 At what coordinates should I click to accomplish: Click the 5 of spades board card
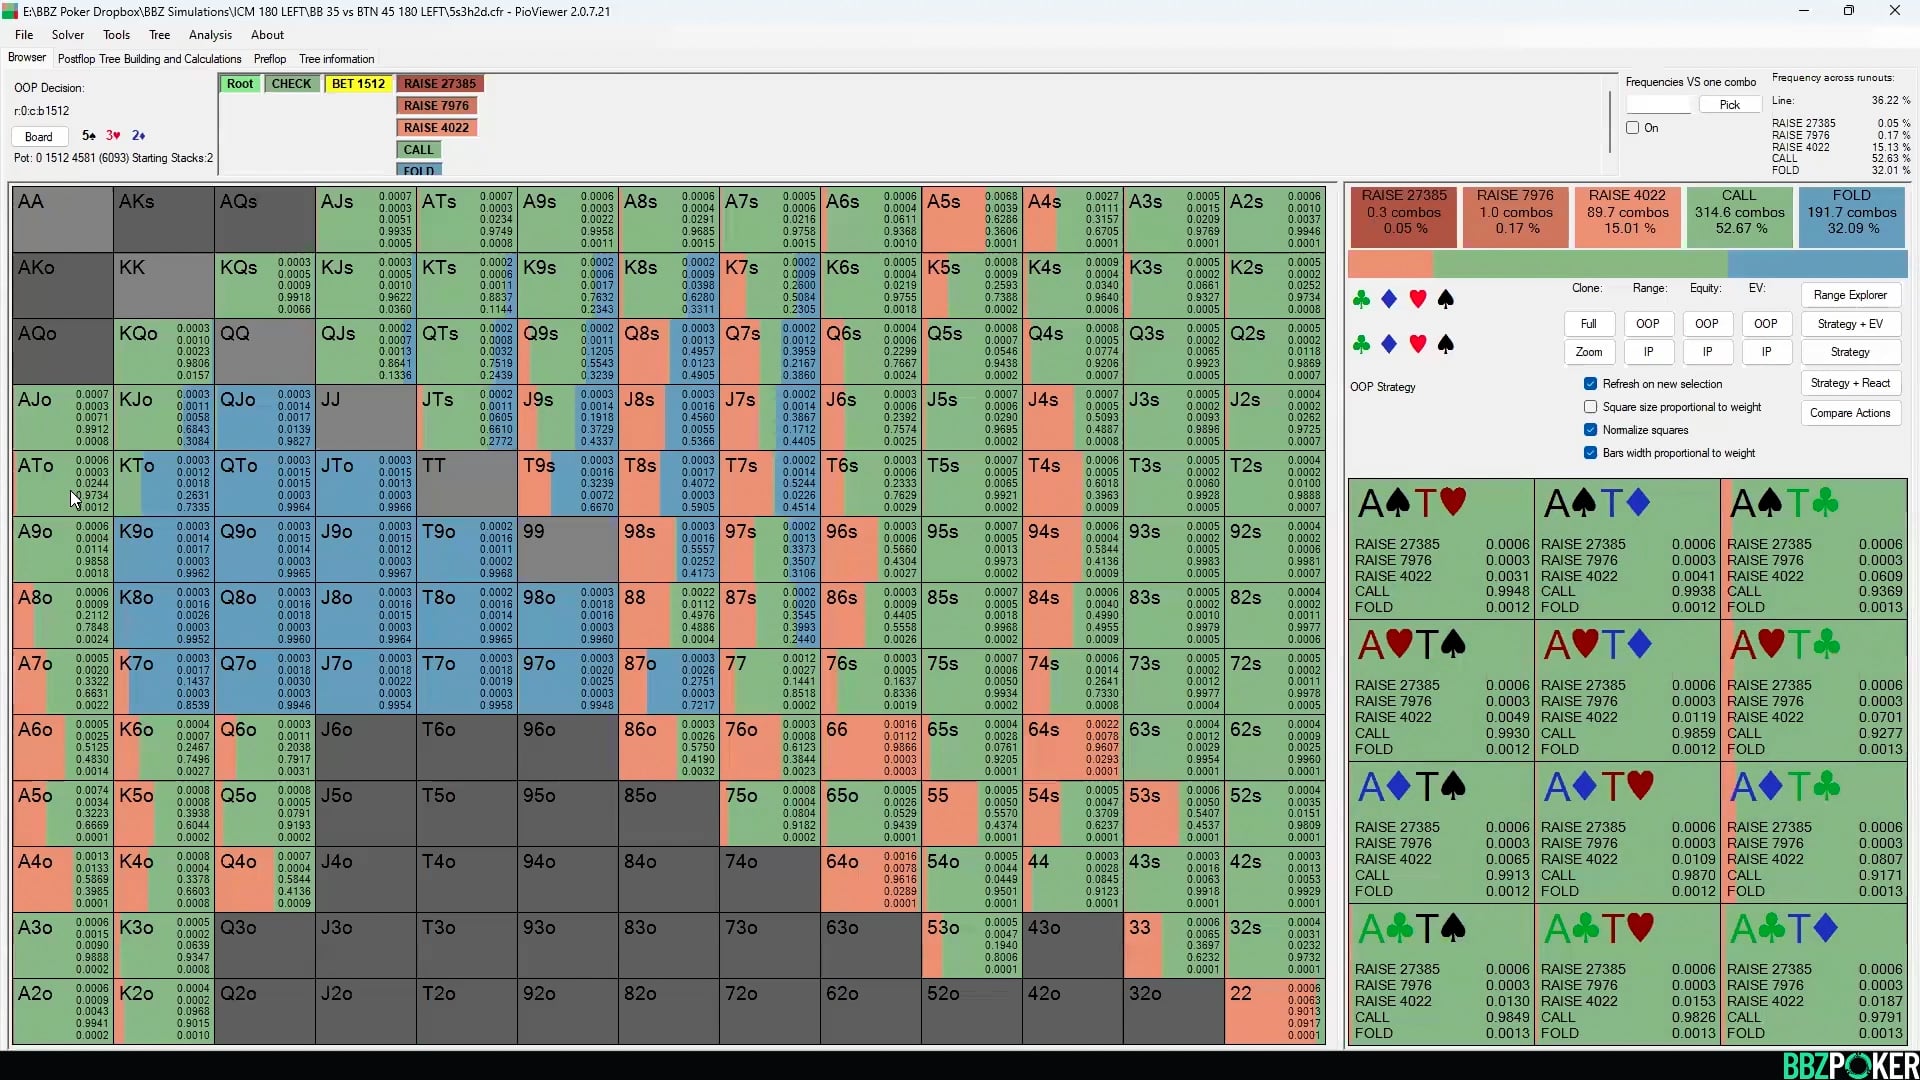[89, 136]
